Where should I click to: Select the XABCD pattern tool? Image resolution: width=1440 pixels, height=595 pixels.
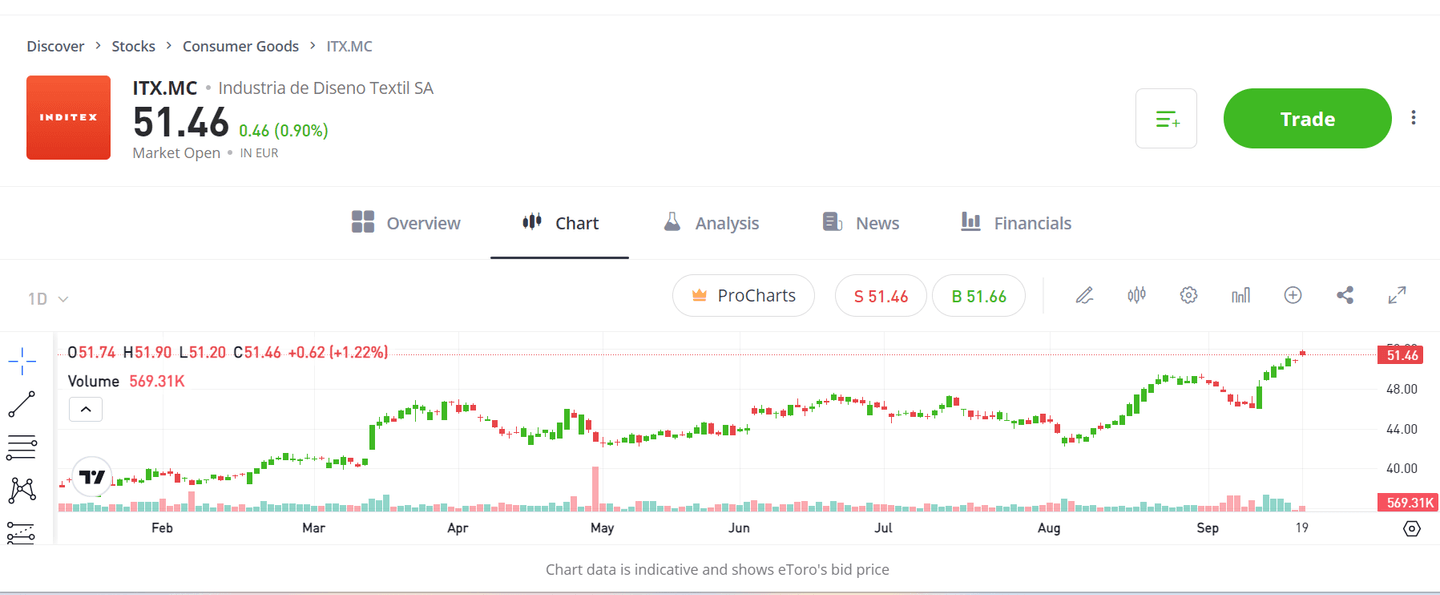click(x=22, y=489)
